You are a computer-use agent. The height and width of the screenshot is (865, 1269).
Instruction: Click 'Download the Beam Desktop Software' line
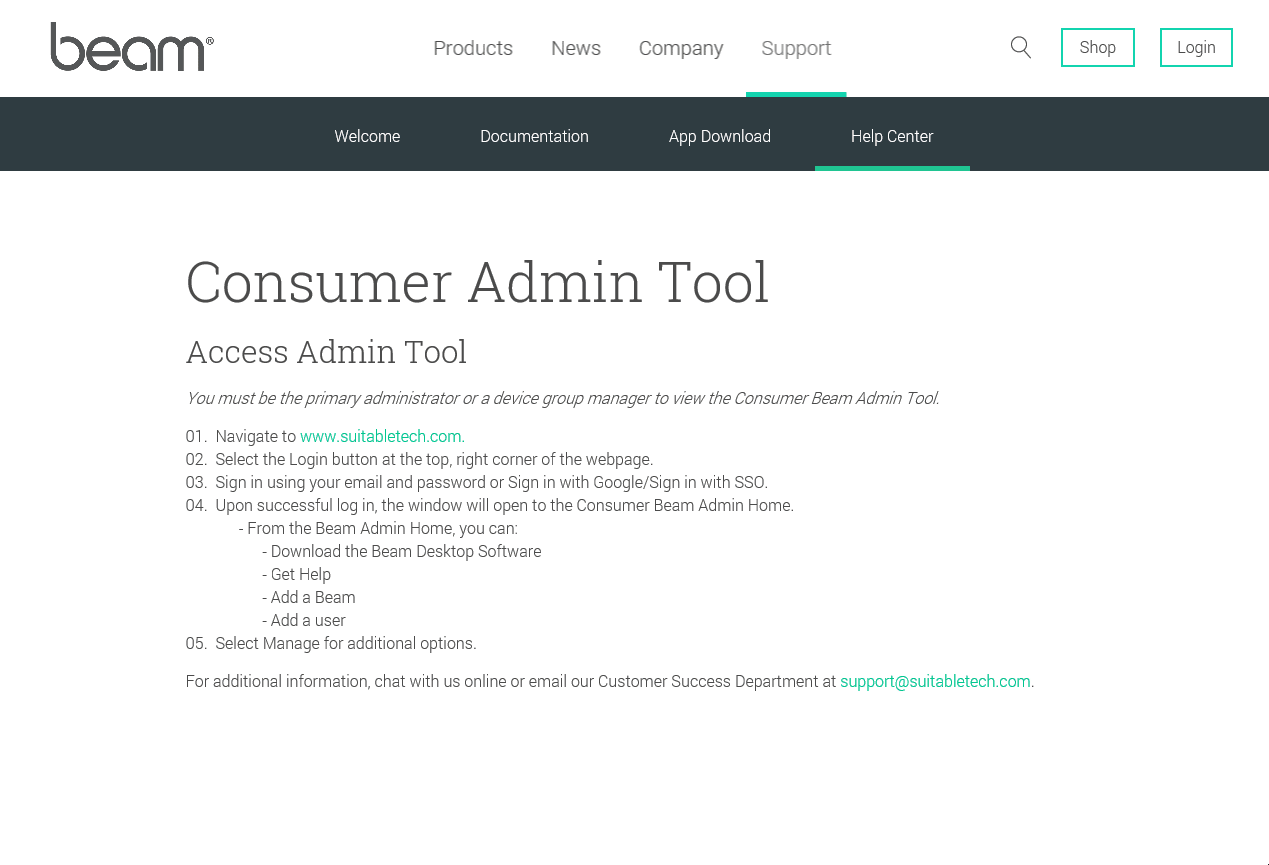point(402,551)
